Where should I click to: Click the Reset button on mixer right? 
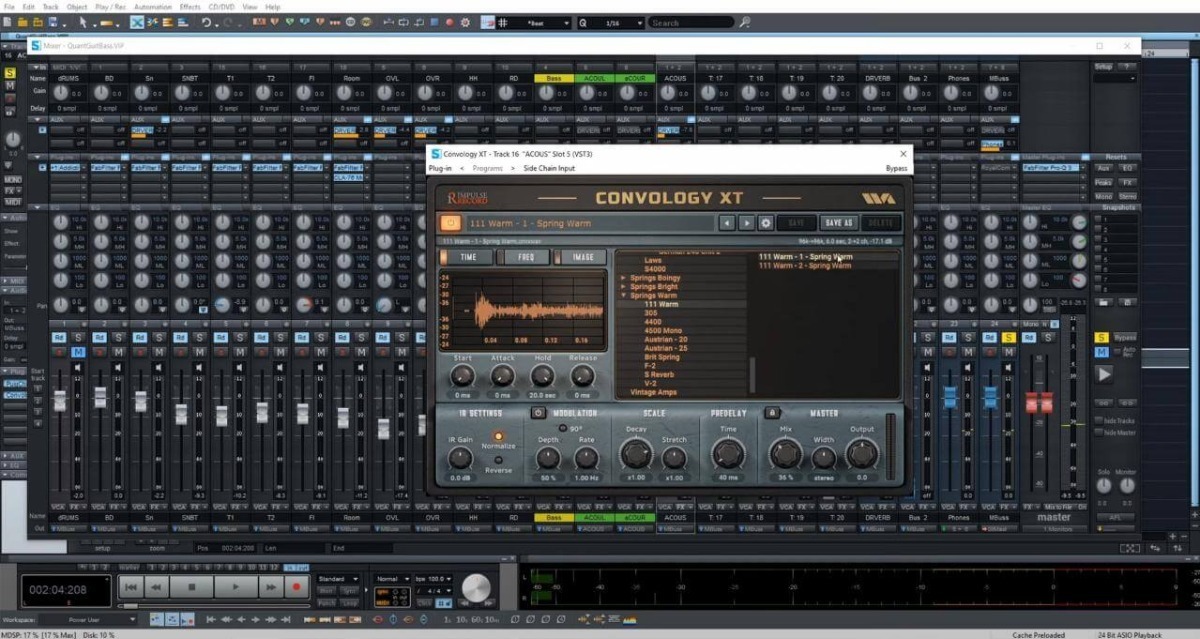tap(1115, 156)
